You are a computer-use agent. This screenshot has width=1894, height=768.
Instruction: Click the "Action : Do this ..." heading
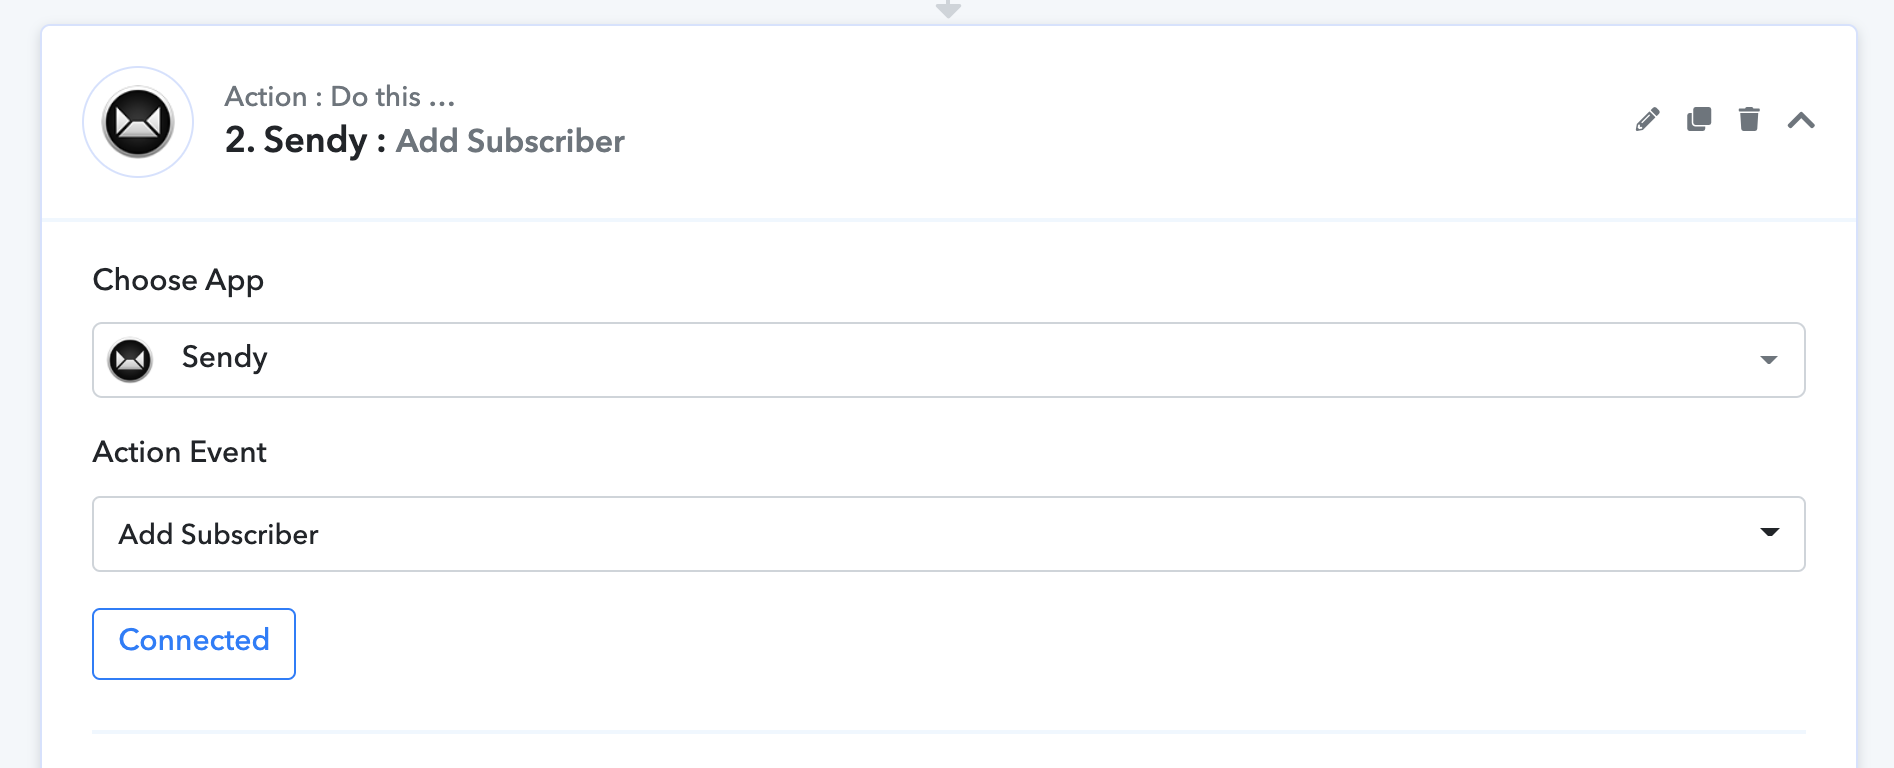pos(340,97)
